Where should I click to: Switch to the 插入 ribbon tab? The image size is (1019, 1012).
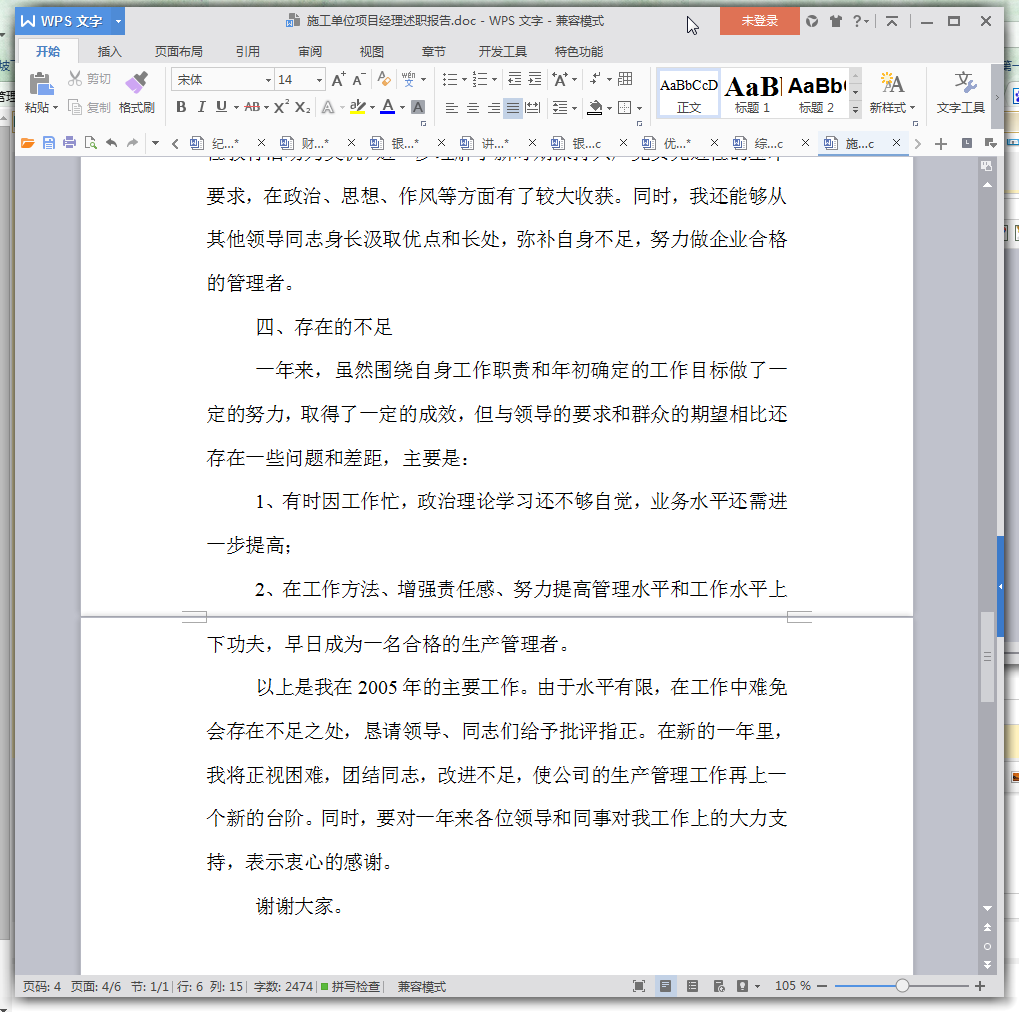[109, 51]
